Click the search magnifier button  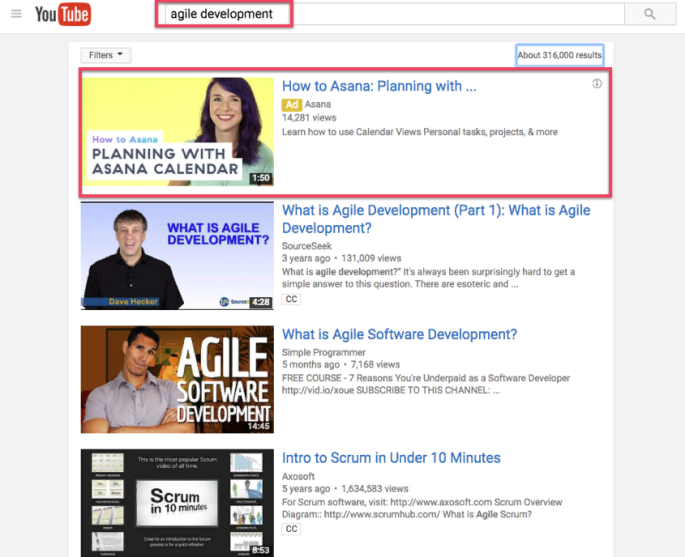point(650,14)
